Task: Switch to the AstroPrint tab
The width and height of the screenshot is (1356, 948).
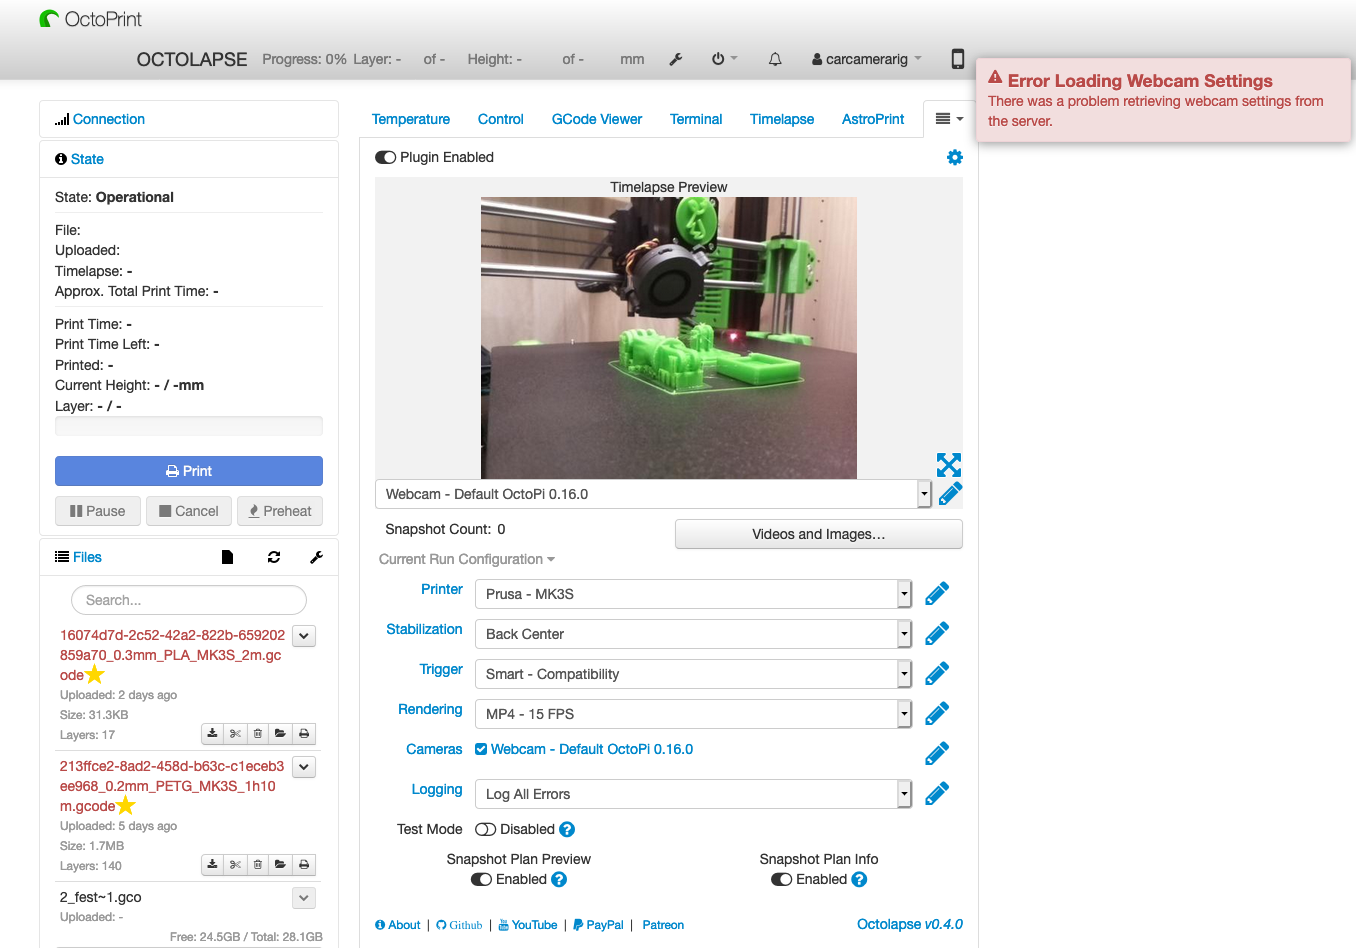Action: pos(873,119)
